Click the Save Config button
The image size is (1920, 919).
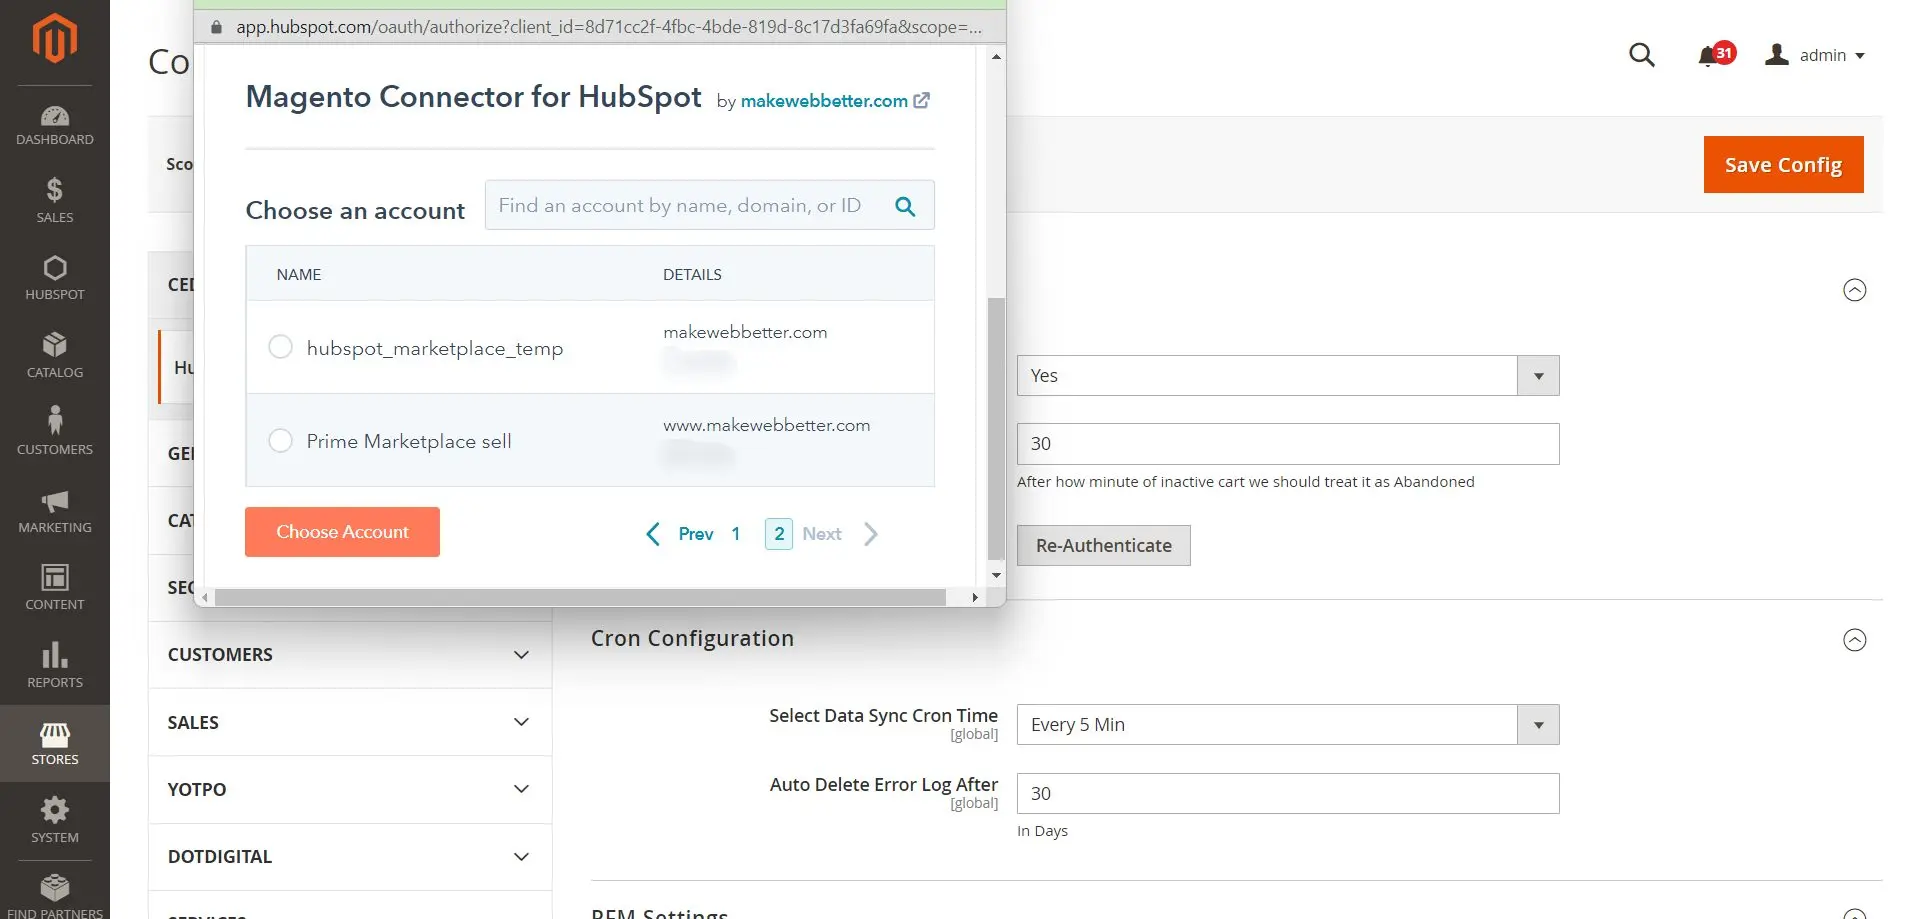tap(1783, 164)
